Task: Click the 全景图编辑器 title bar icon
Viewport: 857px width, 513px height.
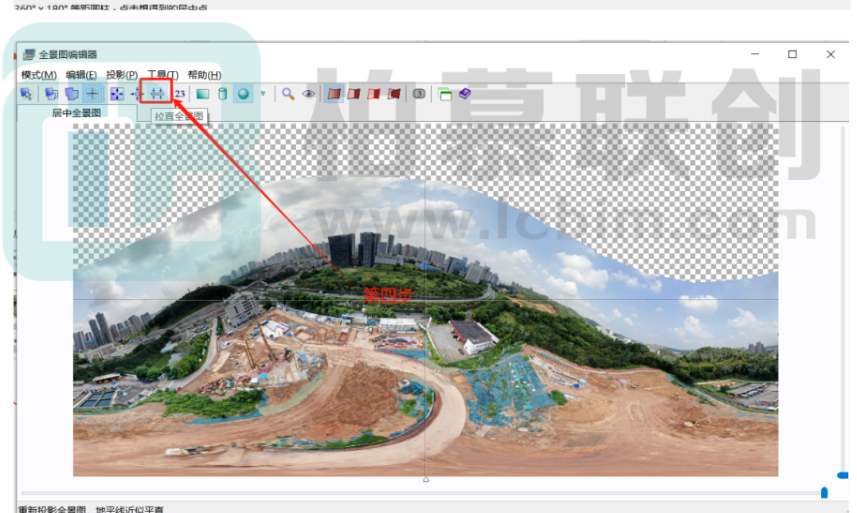Action: tap(29, 54)
